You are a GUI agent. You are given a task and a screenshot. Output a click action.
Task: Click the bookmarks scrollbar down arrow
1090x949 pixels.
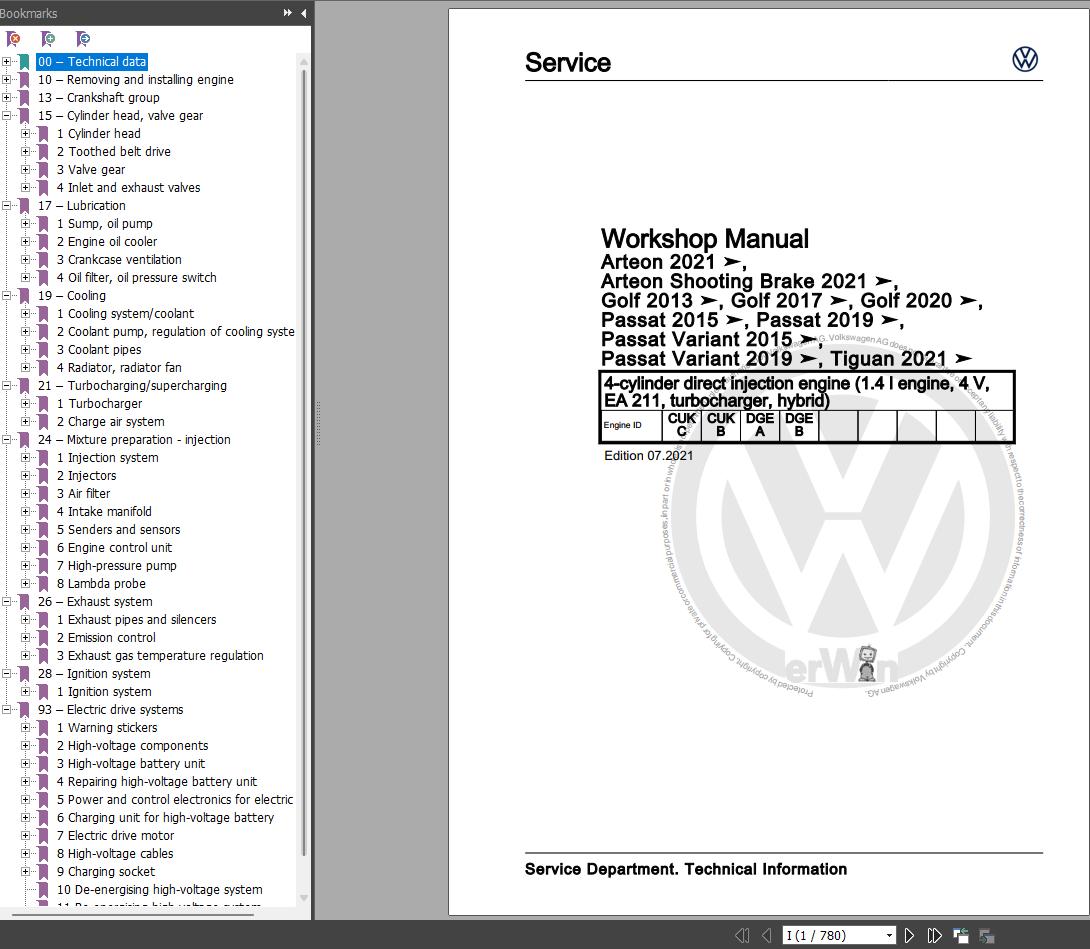[304, 898]
